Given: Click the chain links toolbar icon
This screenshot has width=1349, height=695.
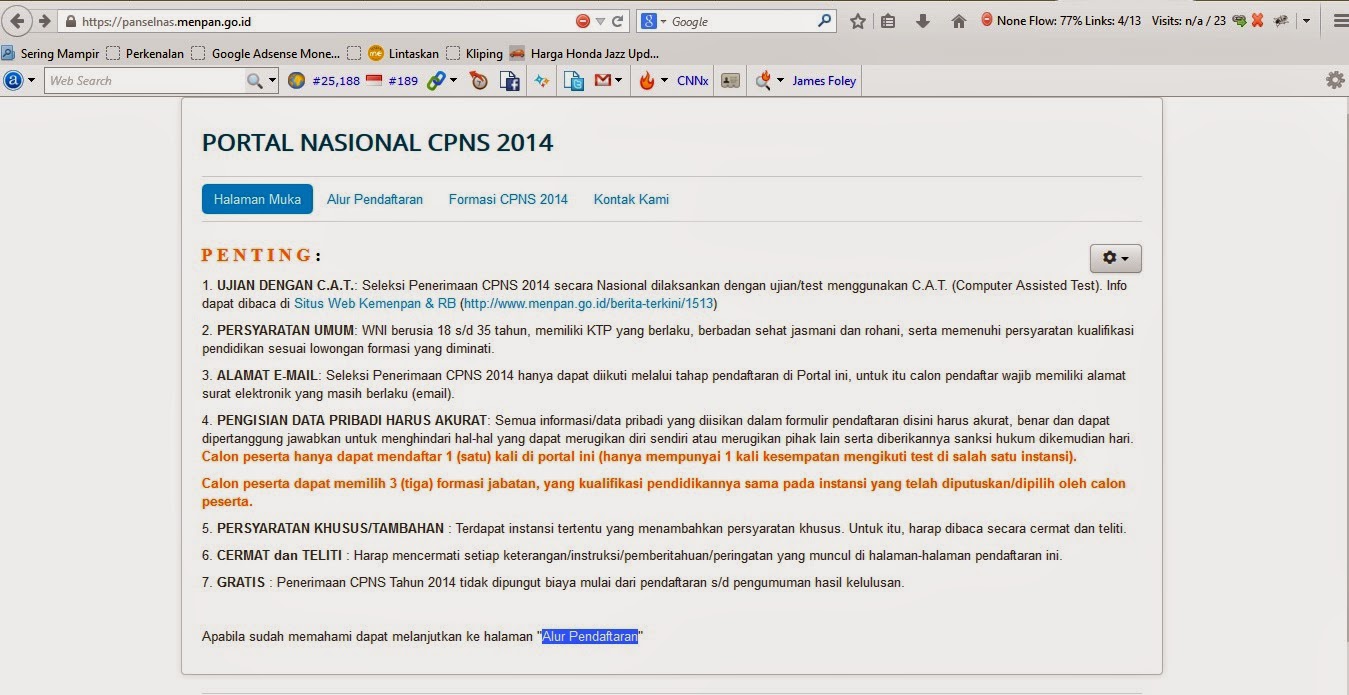Looking at the screenshot, I should 435,81.
